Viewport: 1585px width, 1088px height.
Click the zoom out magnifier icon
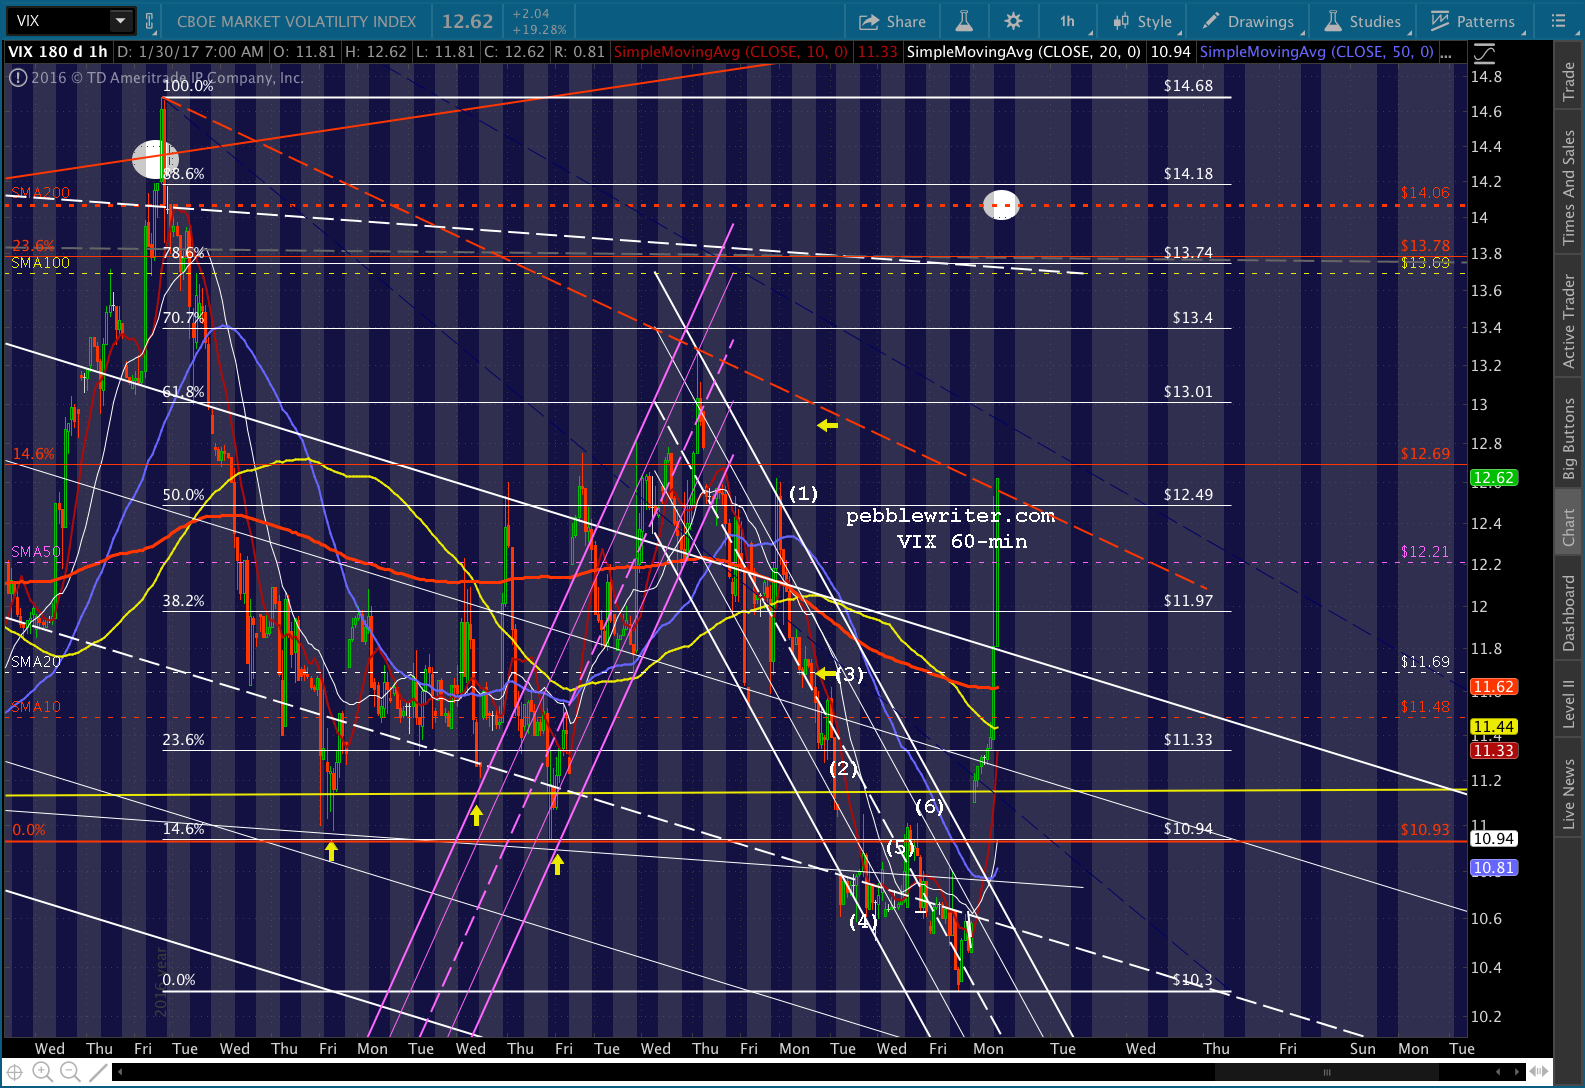69,1072
